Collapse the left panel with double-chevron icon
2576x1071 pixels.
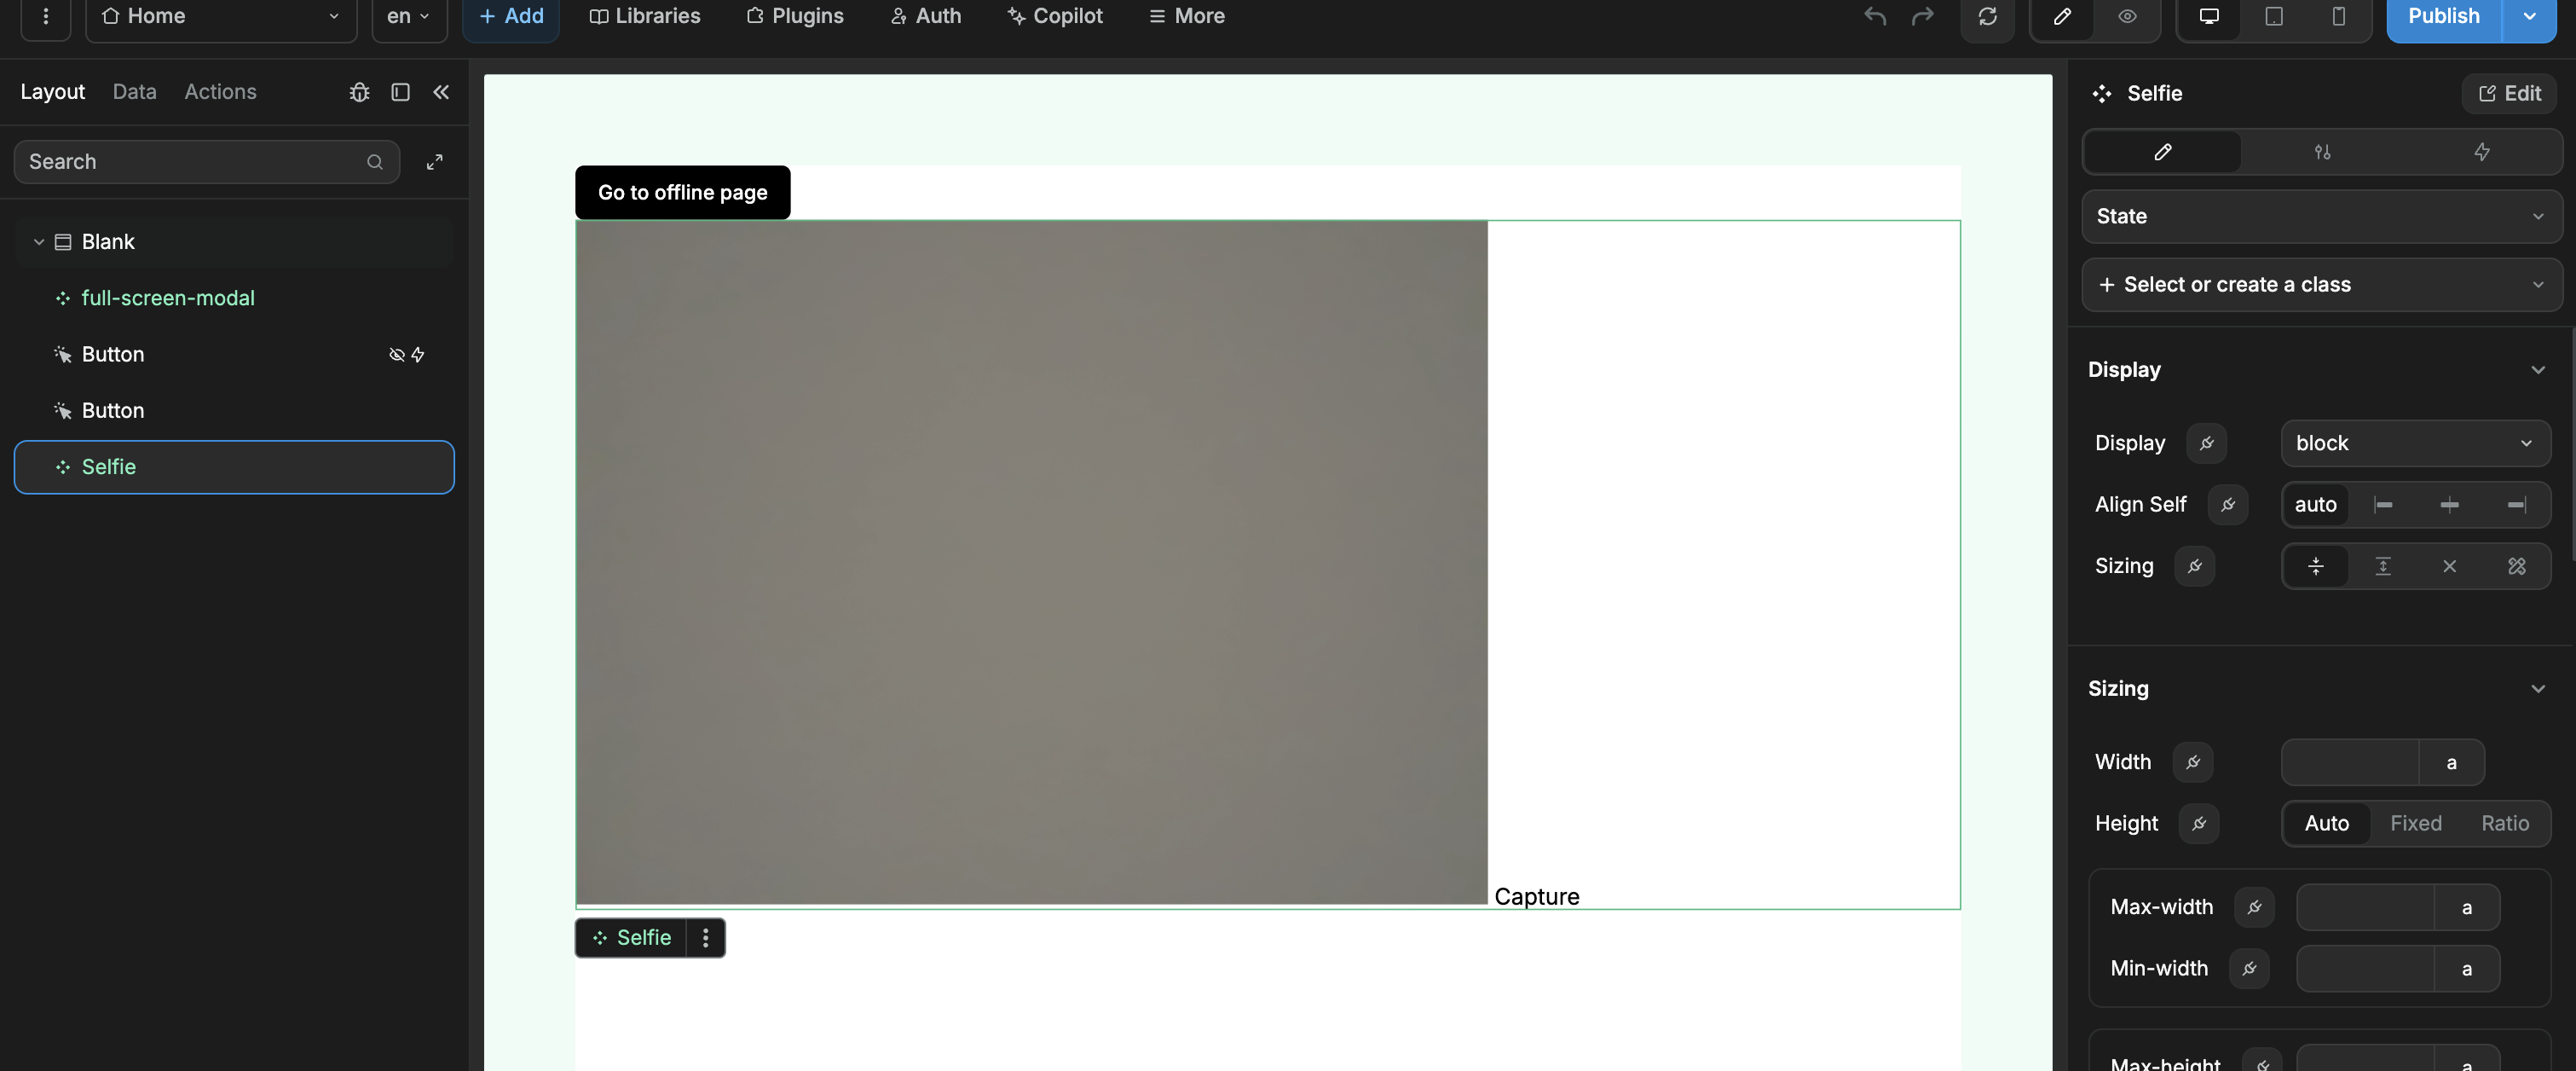tap(441, 92)
